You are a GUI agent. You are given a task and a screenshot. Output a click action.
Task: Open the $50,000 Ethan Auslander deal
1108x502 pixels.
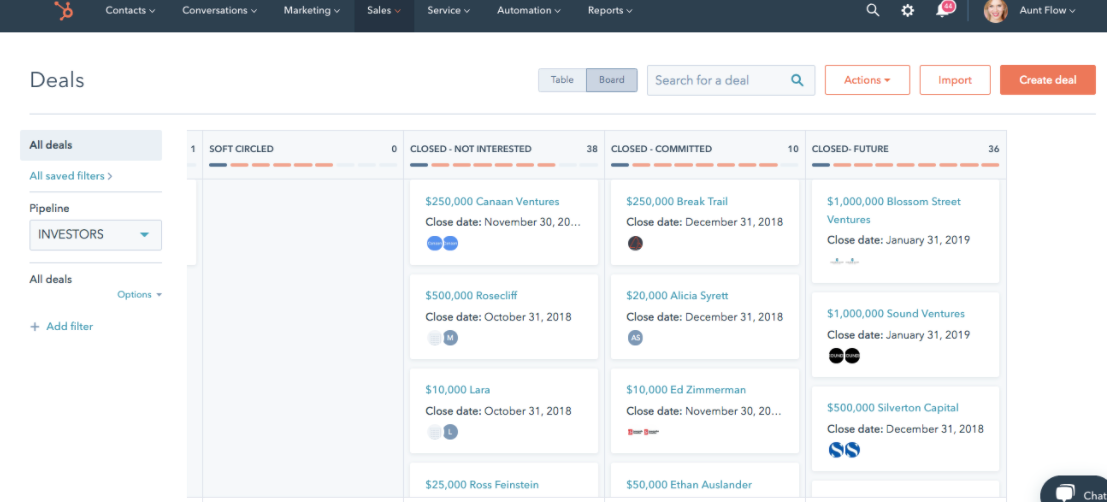[x=689, y=484]
